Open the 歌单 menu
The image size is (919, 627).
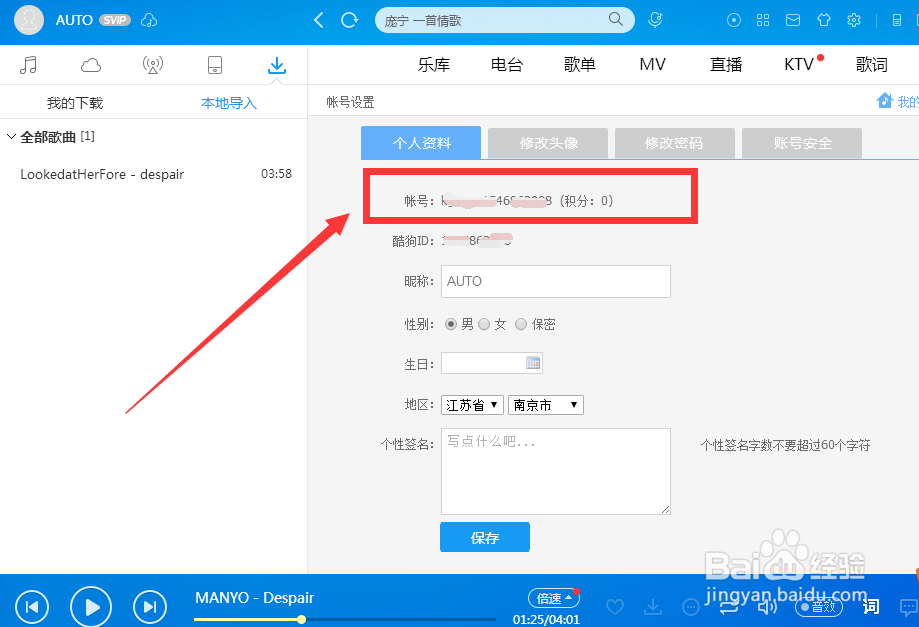coord(580,64)
